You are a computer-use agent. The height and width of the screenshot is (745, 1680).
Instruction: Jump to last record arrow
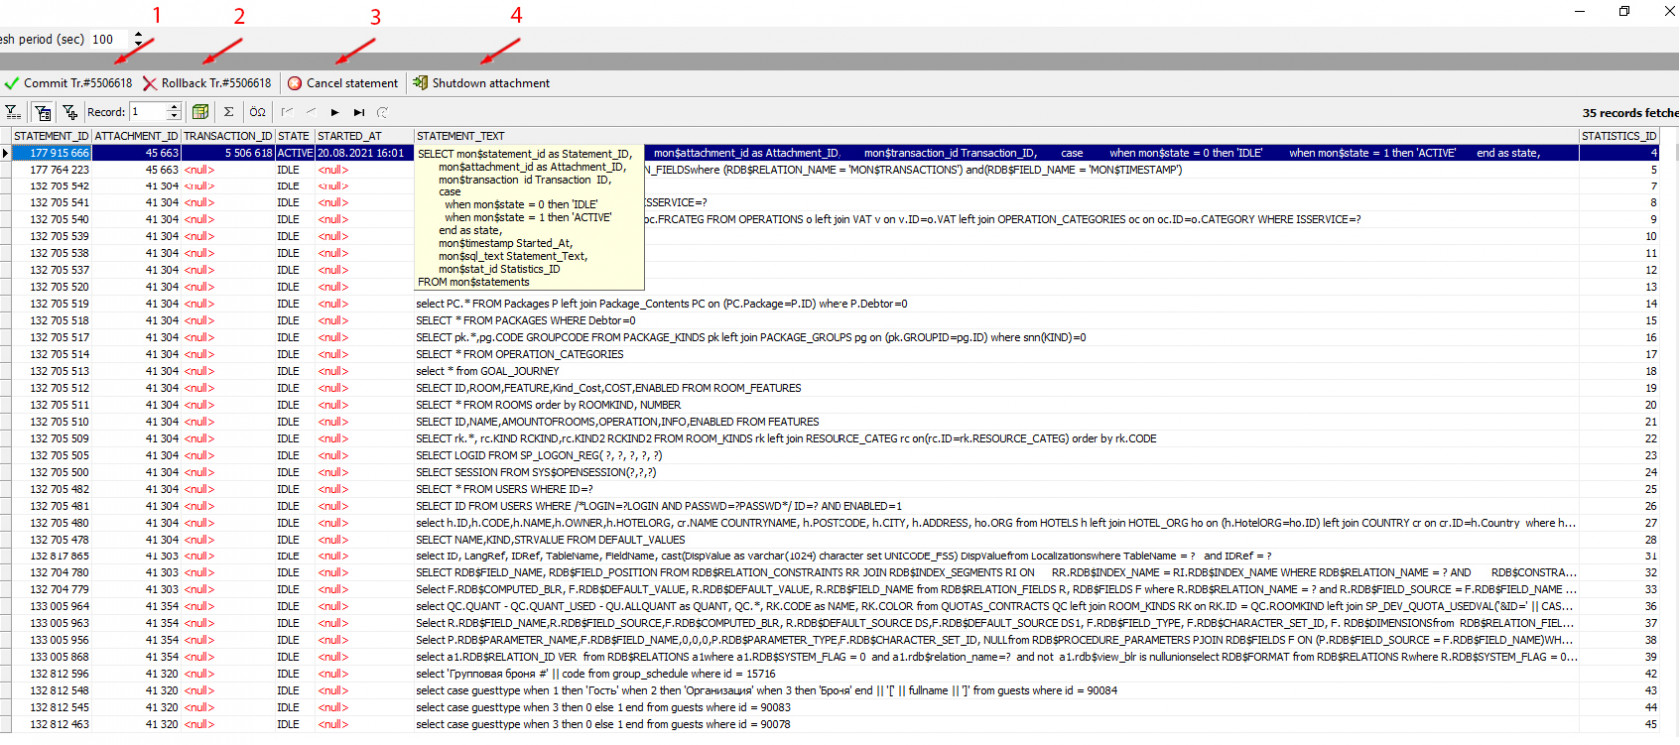359,112
